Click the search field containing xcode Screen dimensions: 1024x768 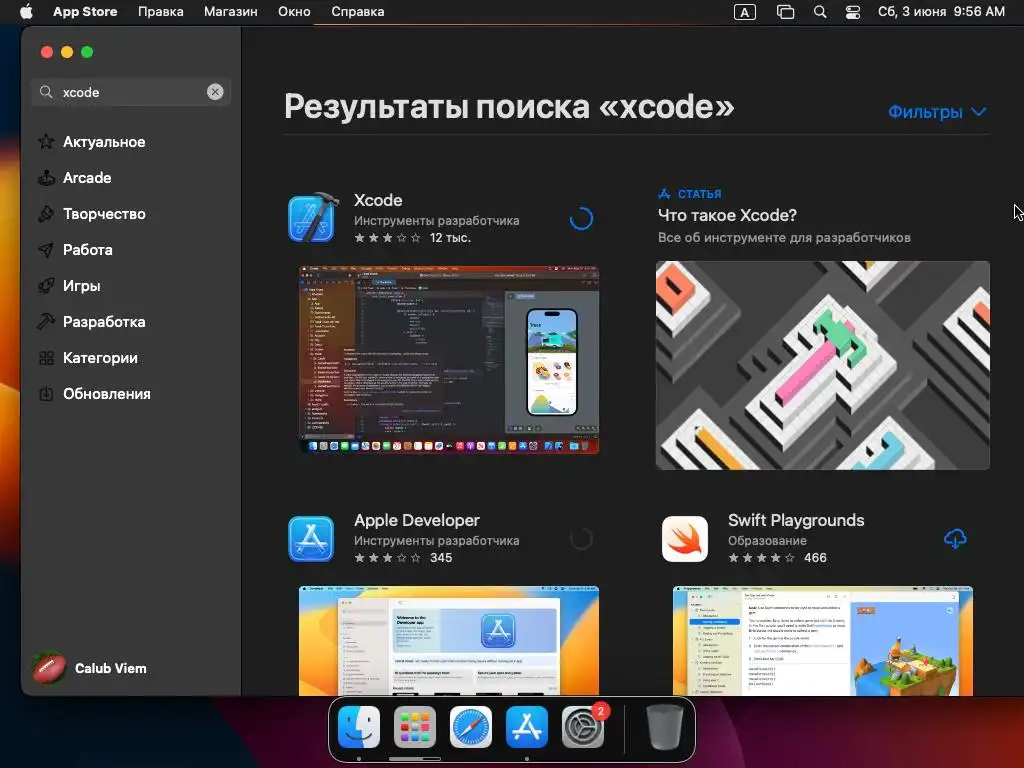coord(131,92)
